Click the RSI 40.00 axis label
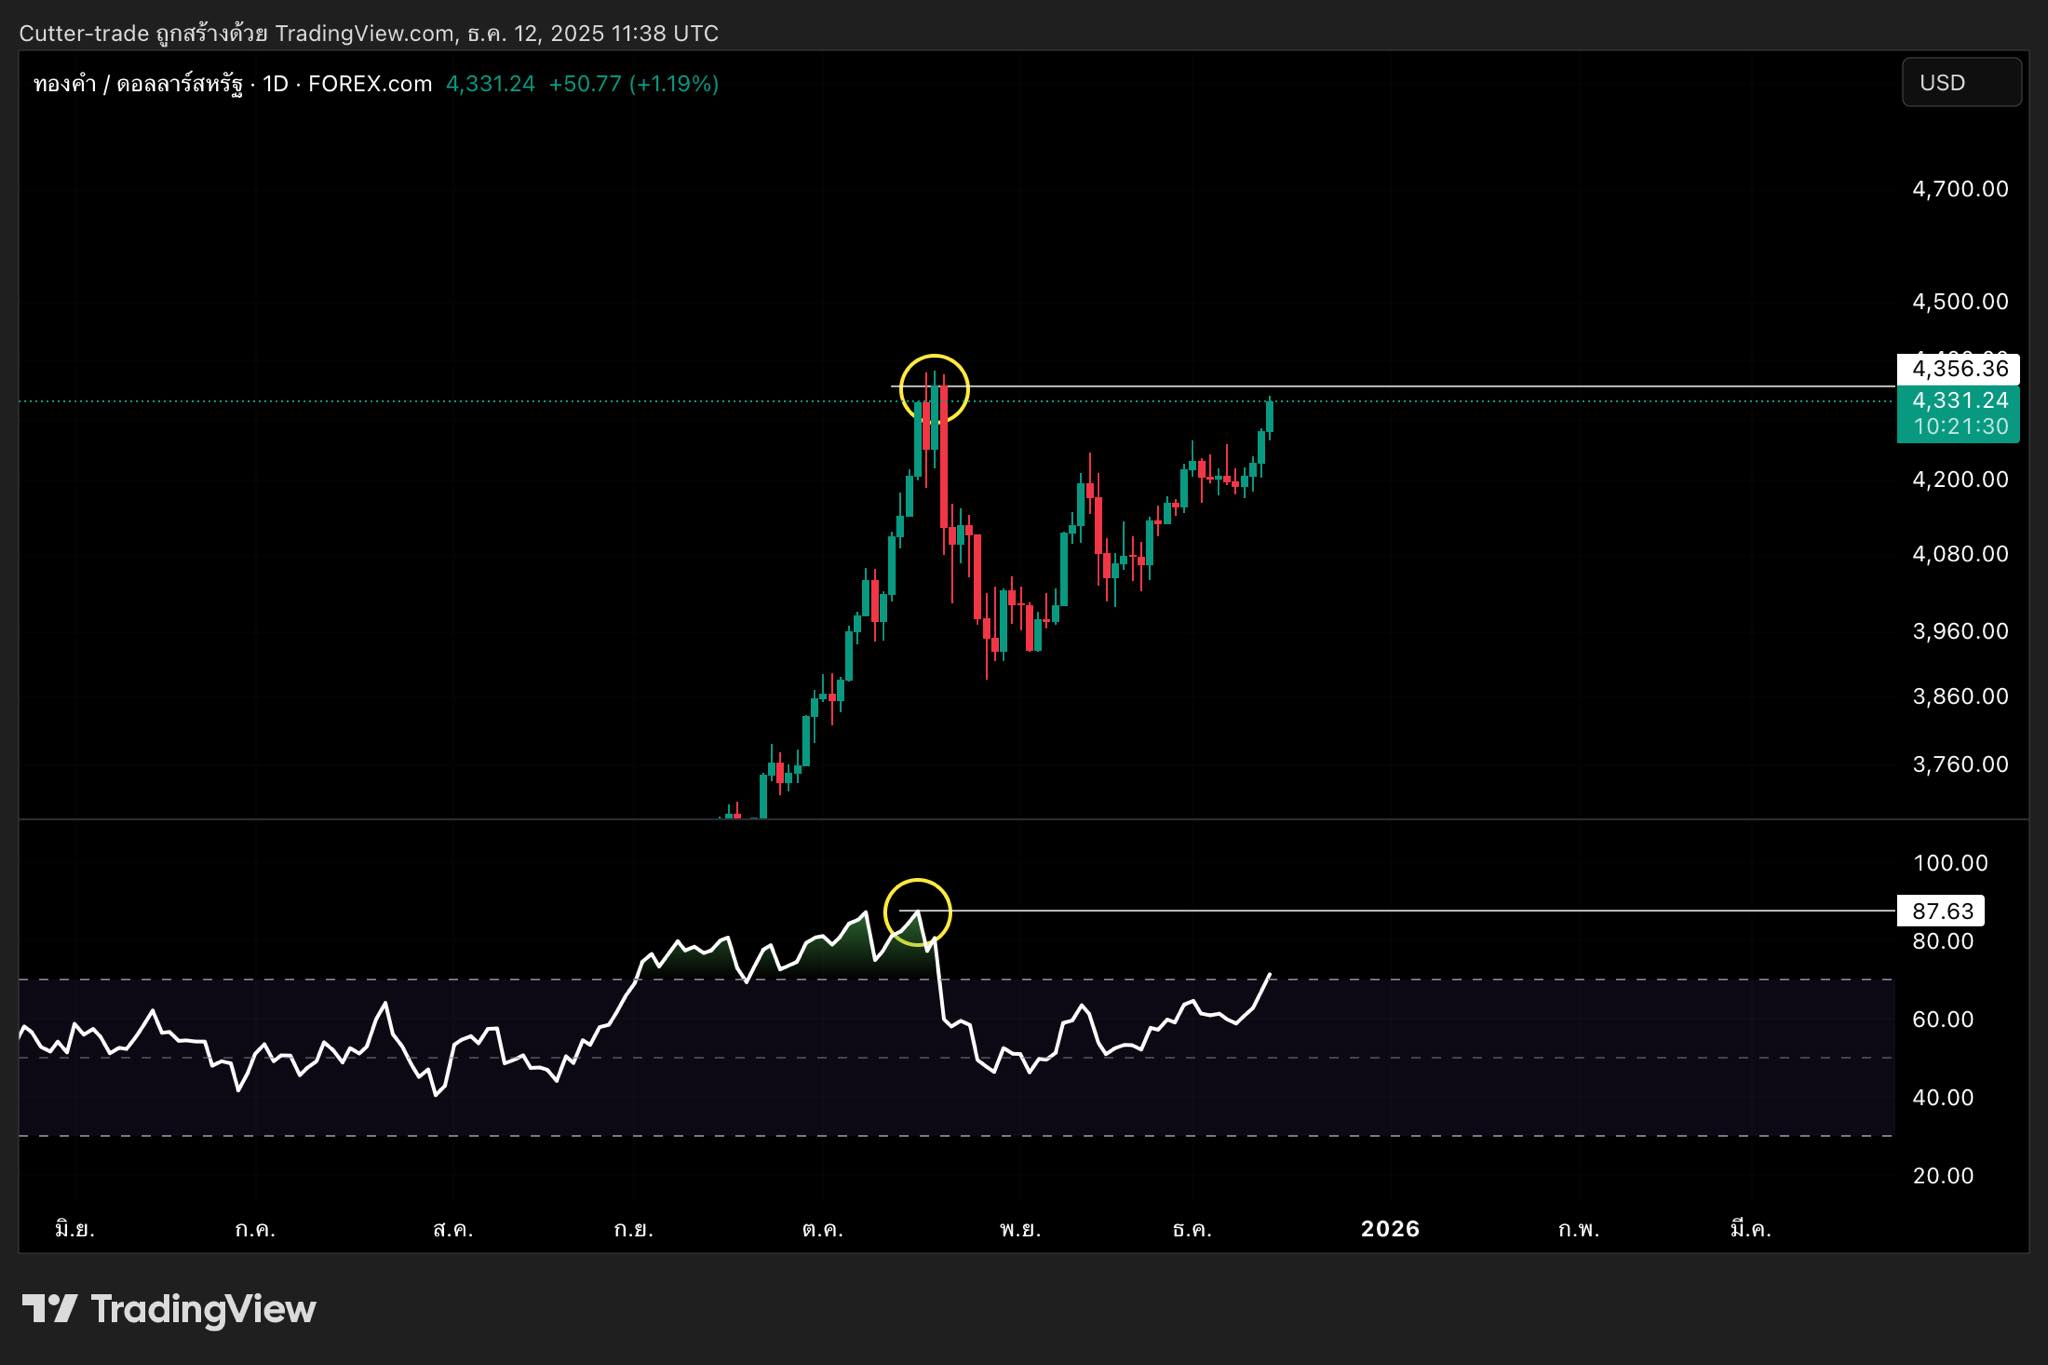Screen dimensions: 2048x1365 1943,1097
